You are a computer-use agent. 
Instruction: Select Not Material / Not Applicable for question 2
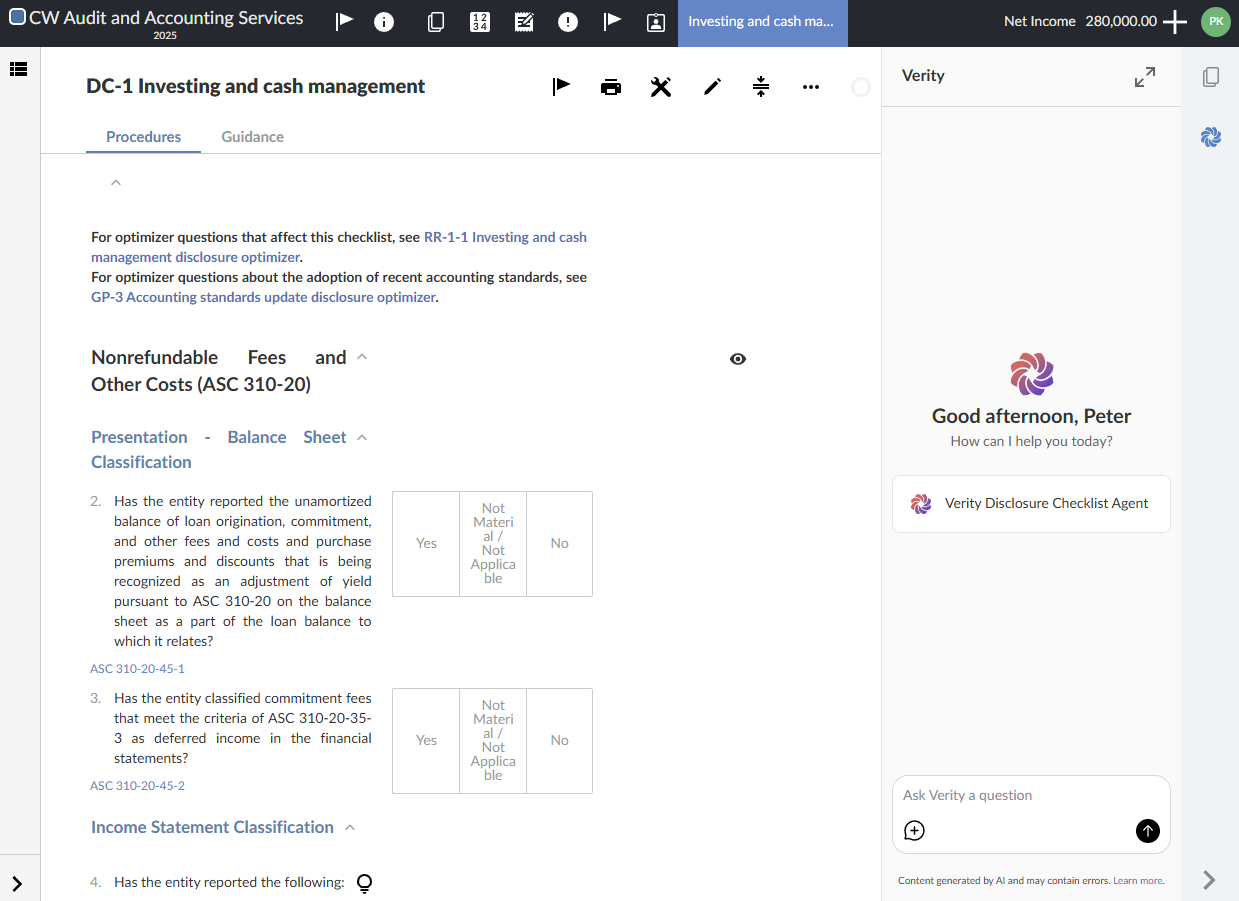(x=493, y=544)
